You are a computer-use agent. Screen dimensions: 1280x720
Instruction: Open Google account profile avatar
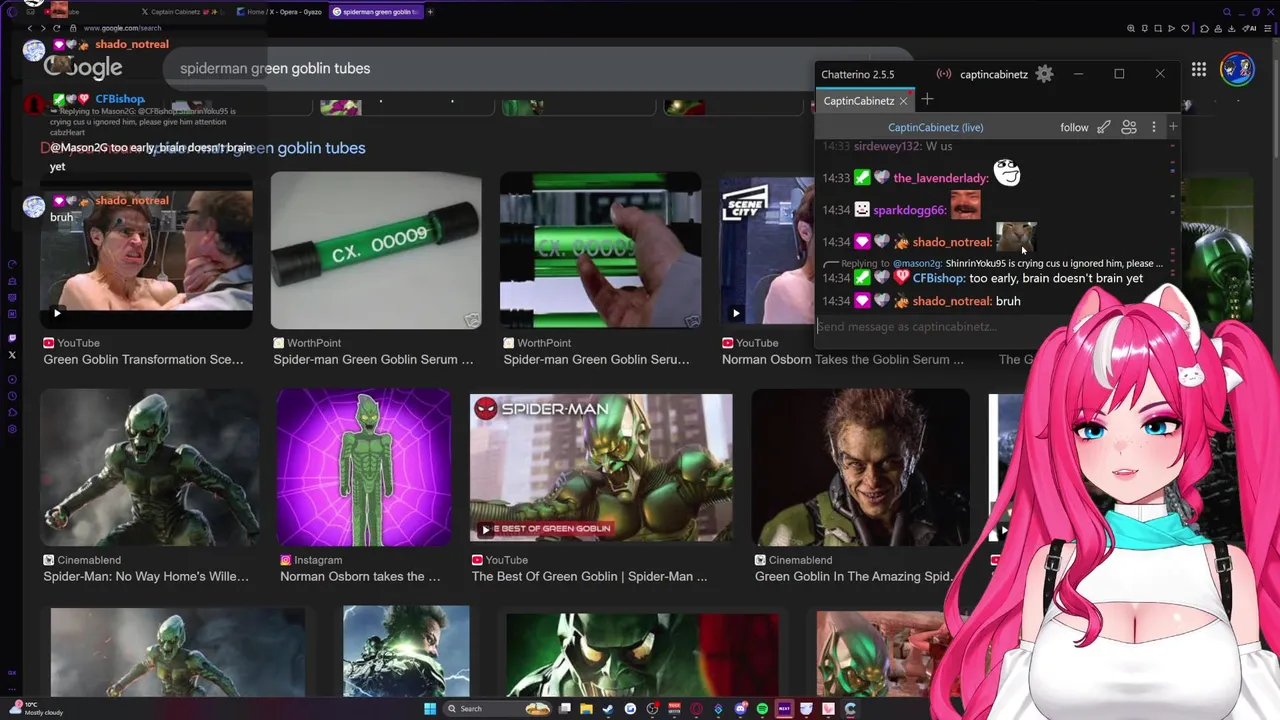tap(1237, 69)
